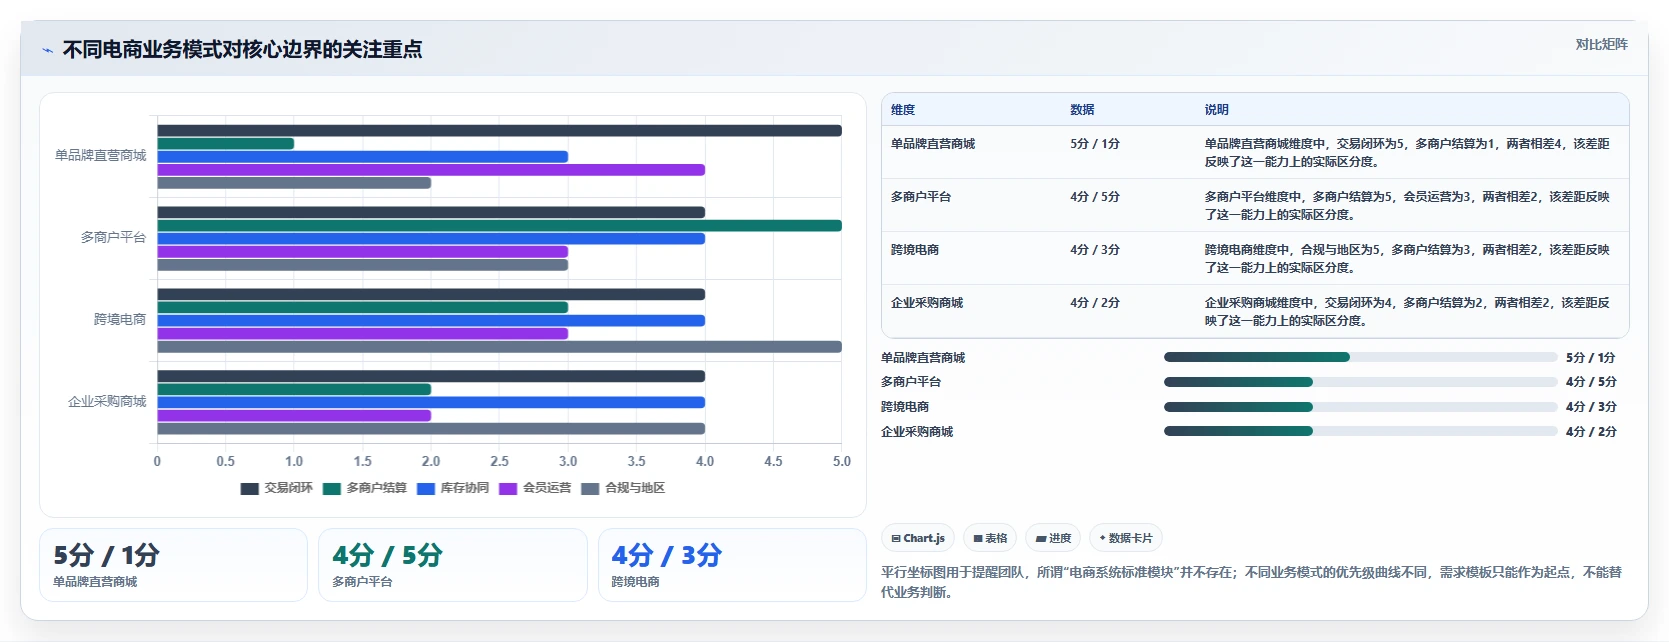Select the 数据卡片 chip
This screenshot has width=1669, height=642.
click(1126, 538)
